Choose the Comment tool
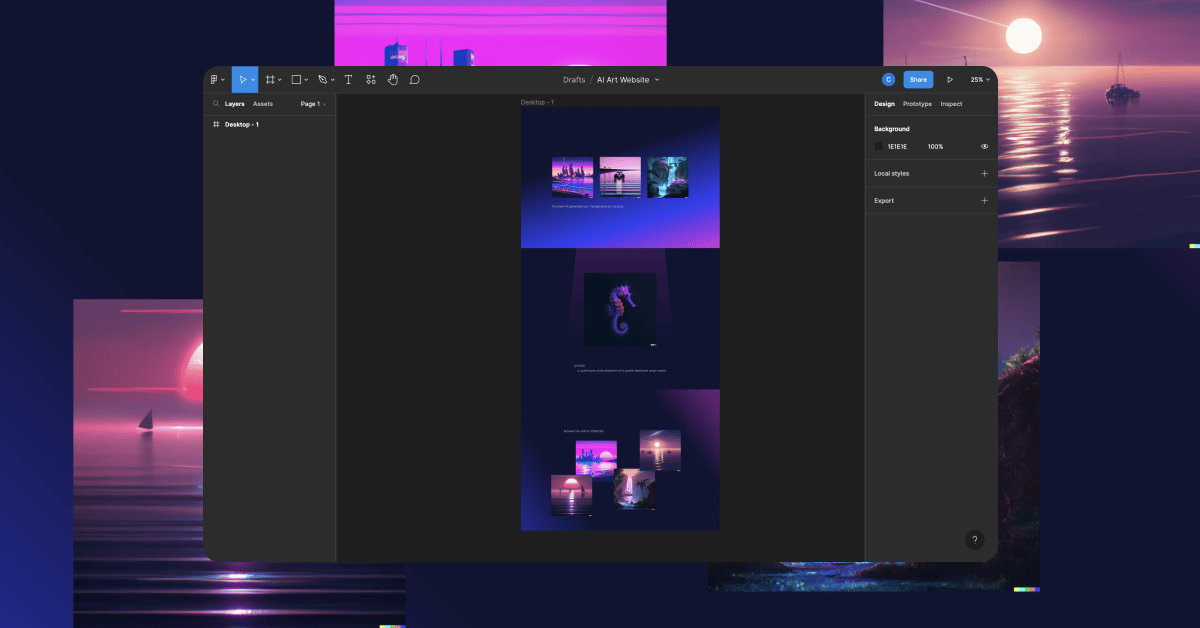This screenshot has width=1200, height=628. pos(414,79)
